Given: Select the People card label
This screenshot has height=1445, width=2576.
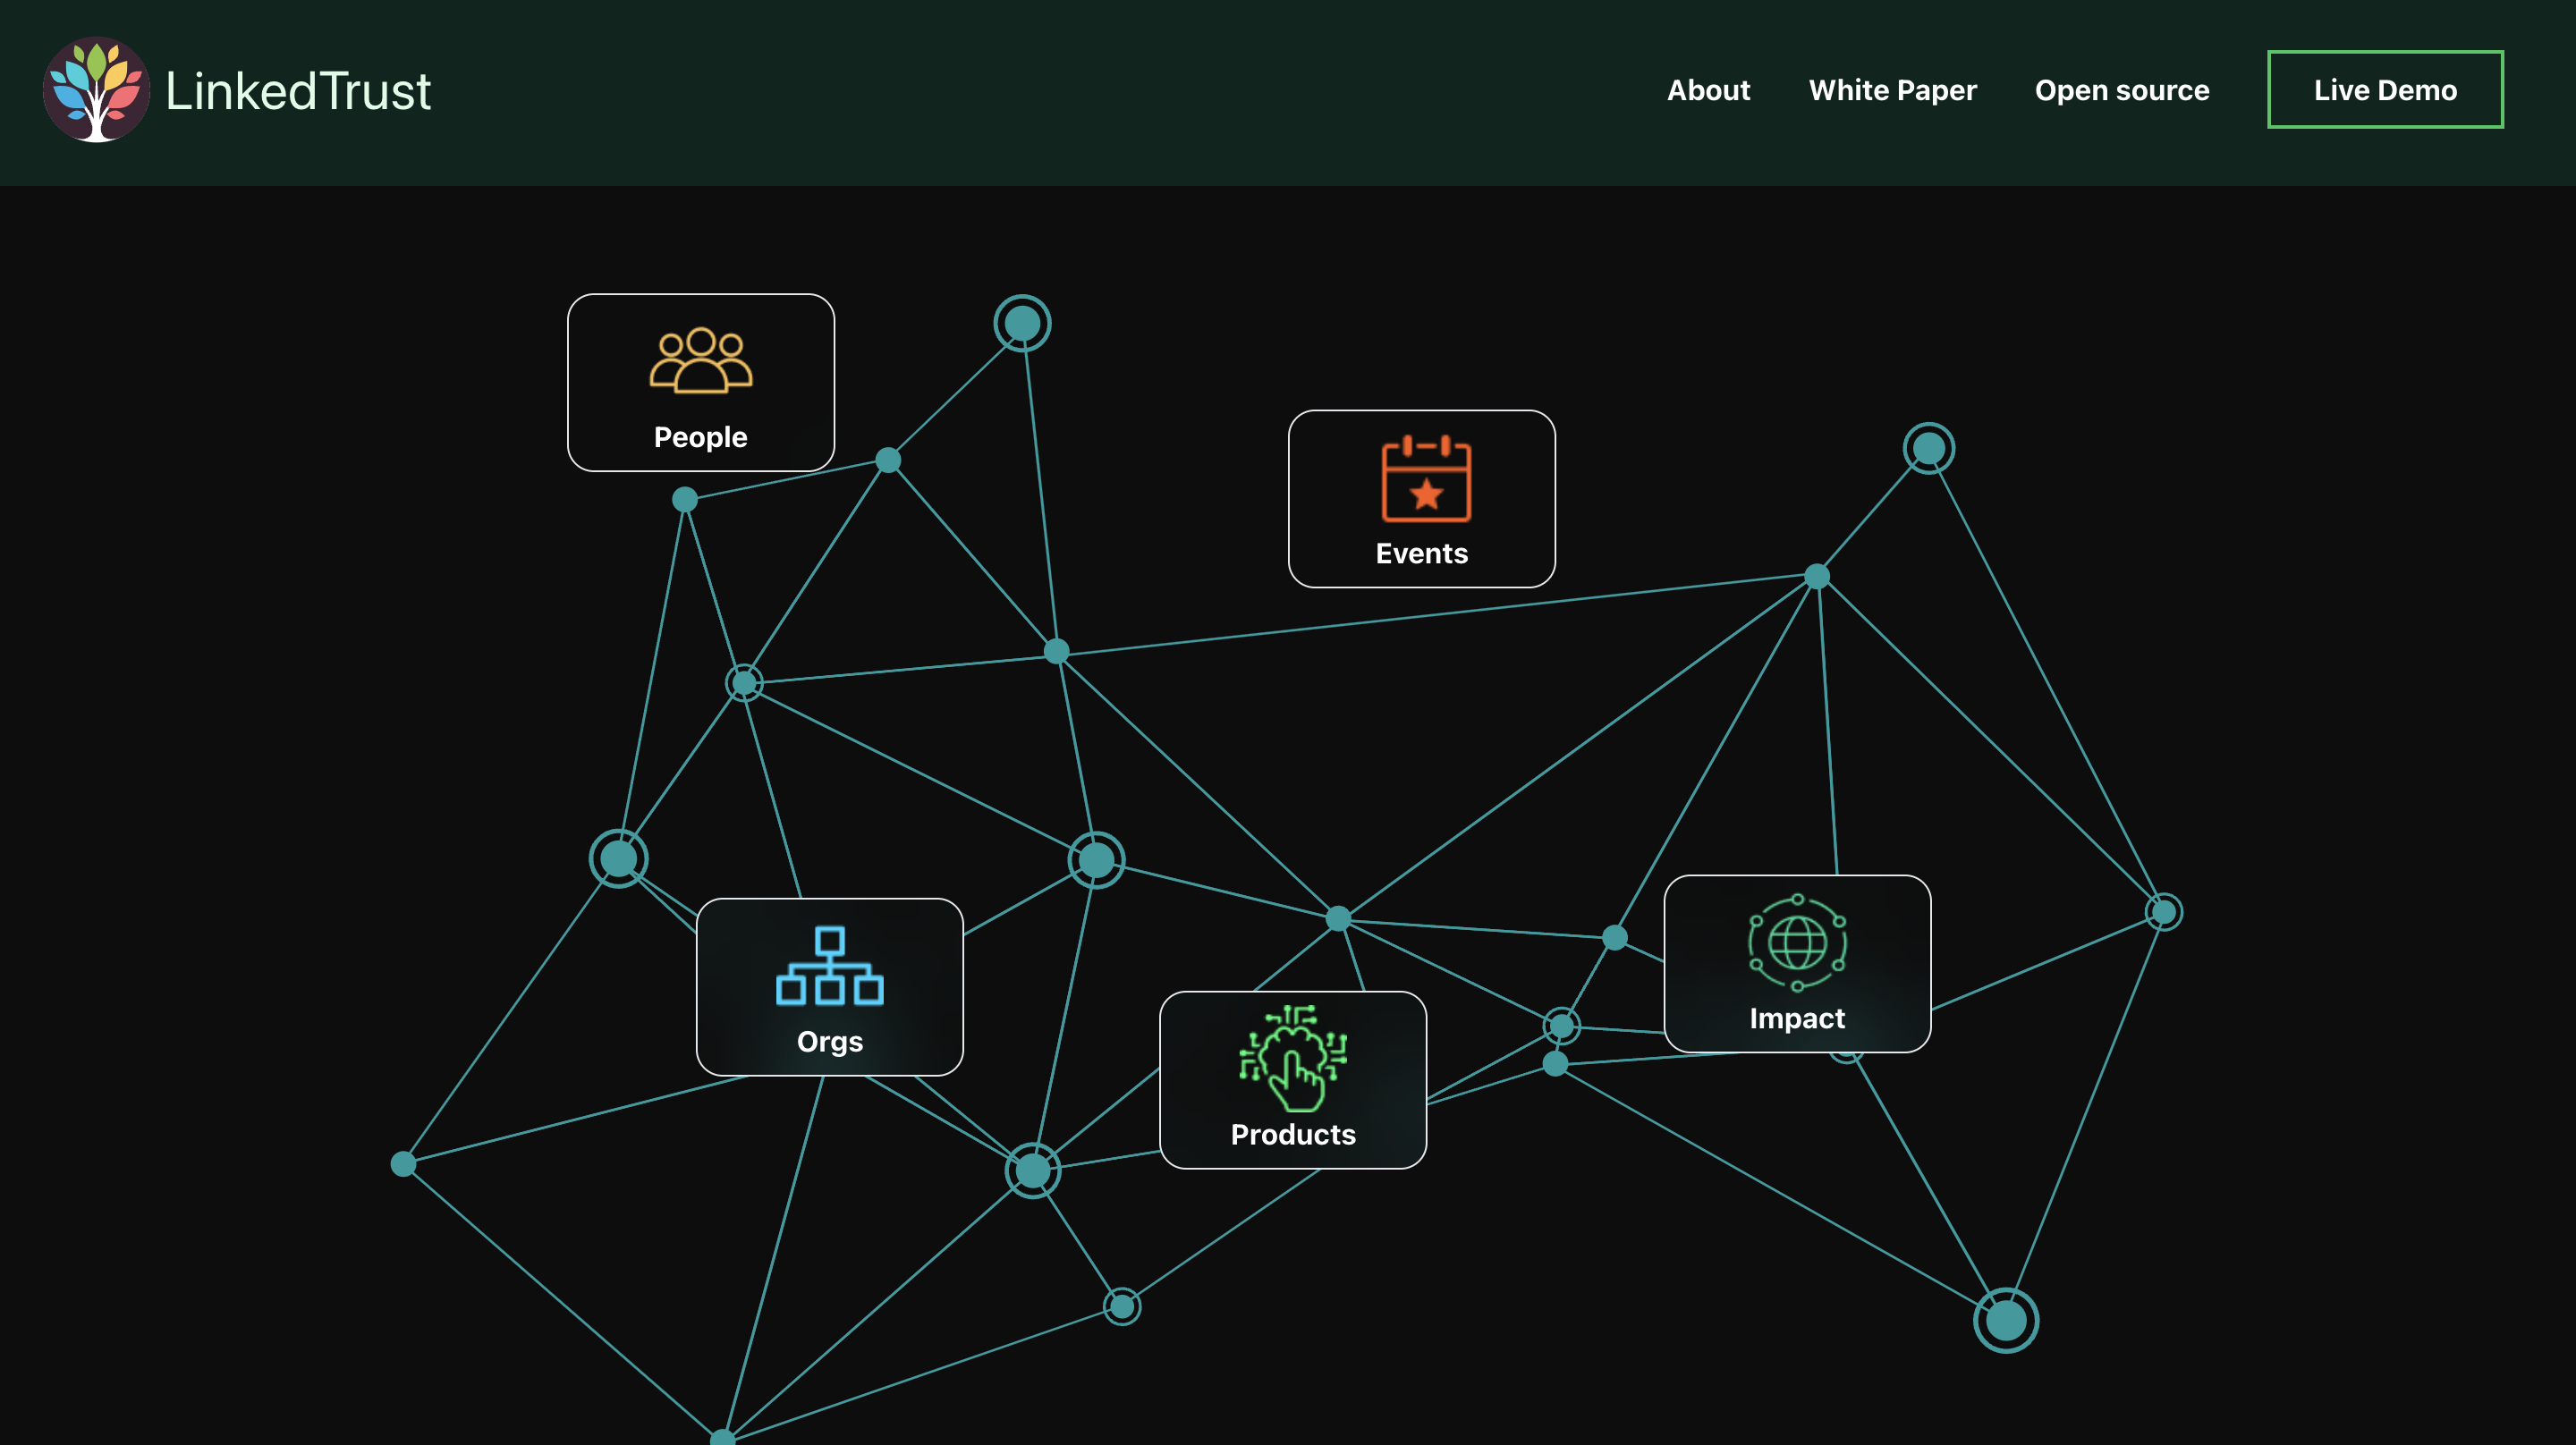Looking at the screenshot, I should click(x=700, y=437).
